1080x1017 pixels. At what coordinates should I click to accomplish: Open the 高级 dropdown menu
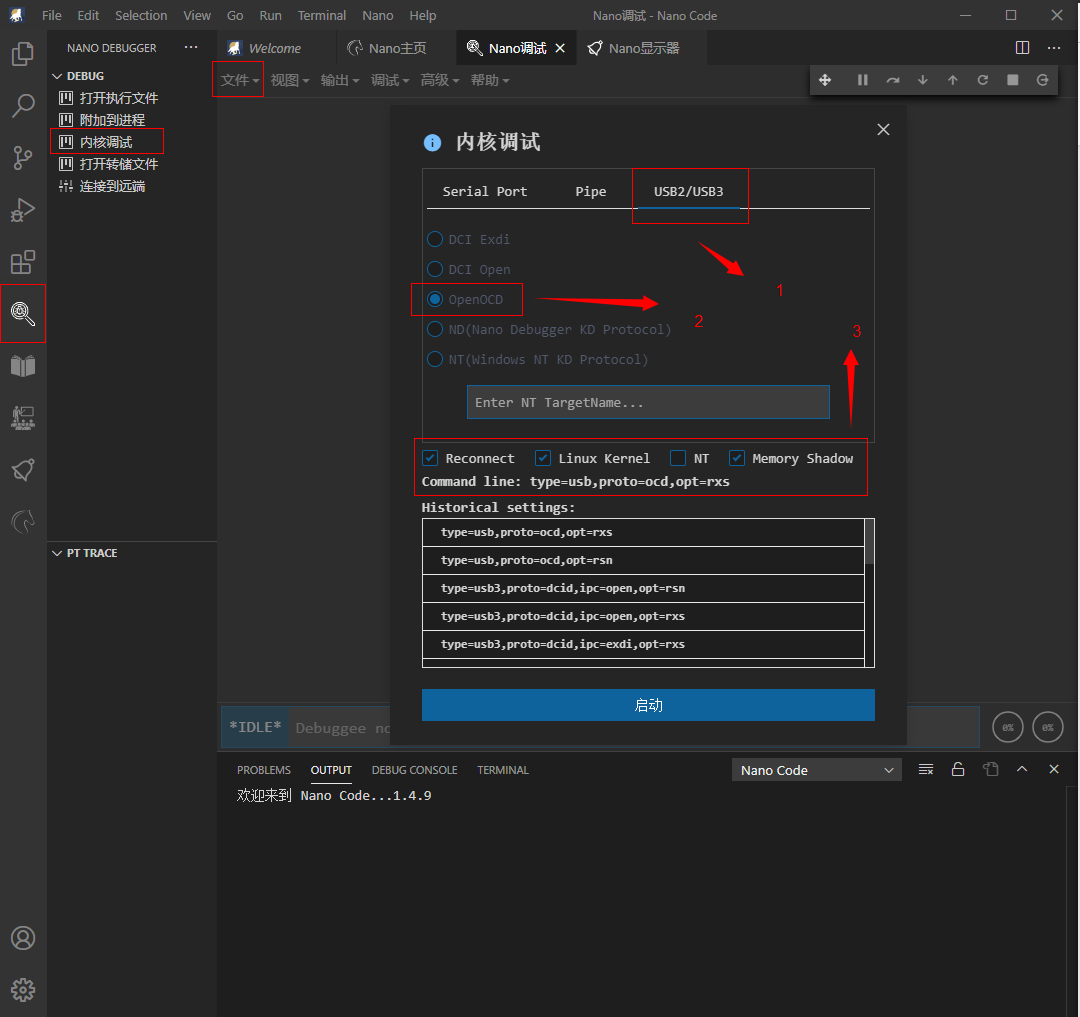[x=439, y=81]
